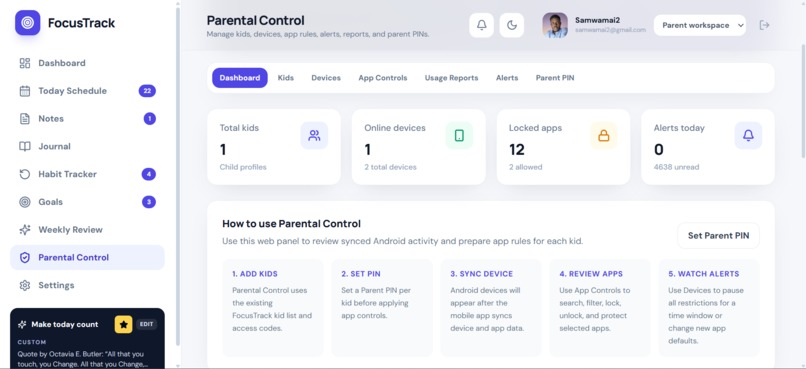Viewport: 806px width, 369px height.
Task: Click the 2 allowed text
Action: click(525, 167)
